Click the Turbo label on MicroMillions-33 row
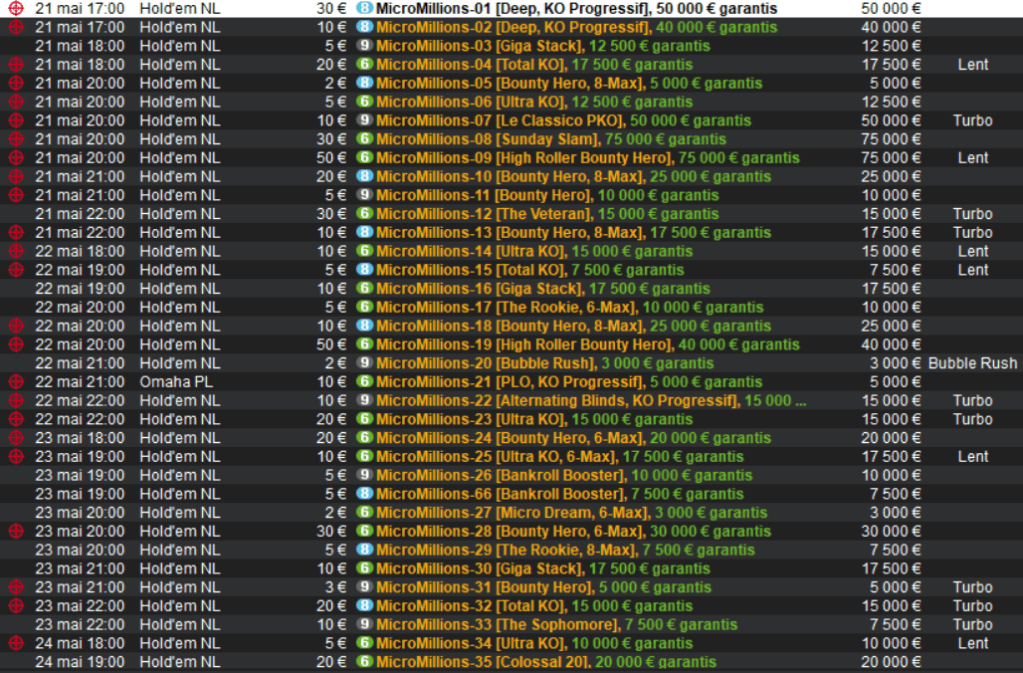 click(x=972, y=625)
